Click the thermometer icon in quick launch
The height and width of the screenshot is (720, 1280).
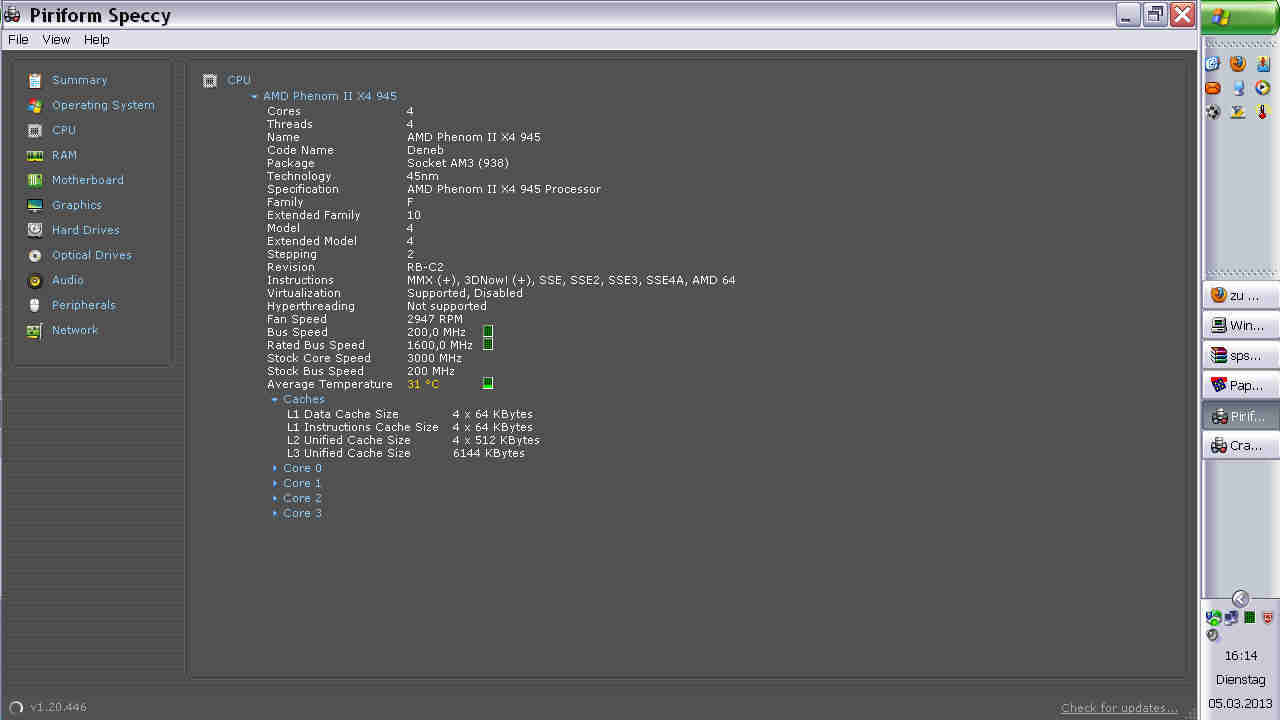tap(1263, 112)
